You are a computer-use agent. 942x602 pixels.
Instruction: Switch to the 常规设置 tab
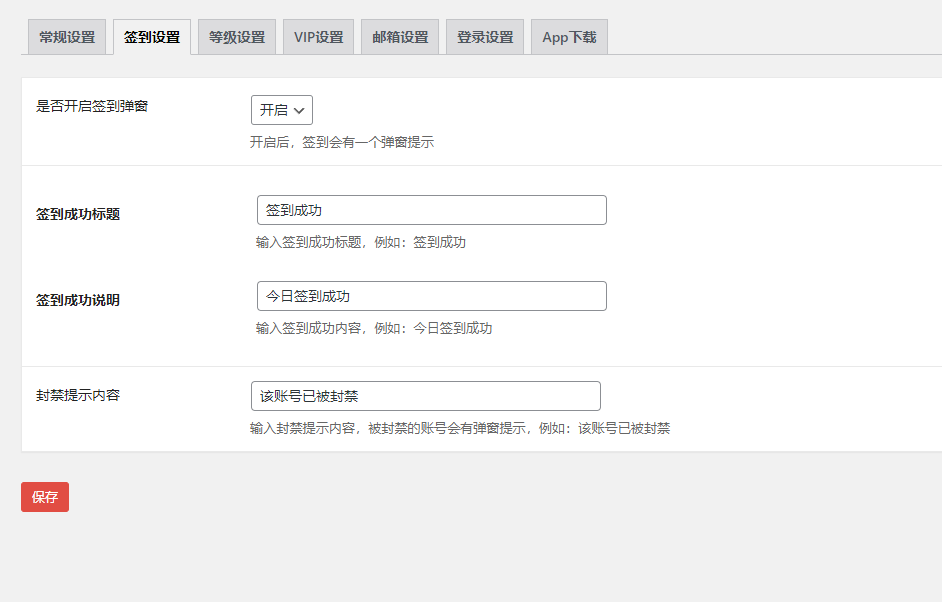click(66, 35)
